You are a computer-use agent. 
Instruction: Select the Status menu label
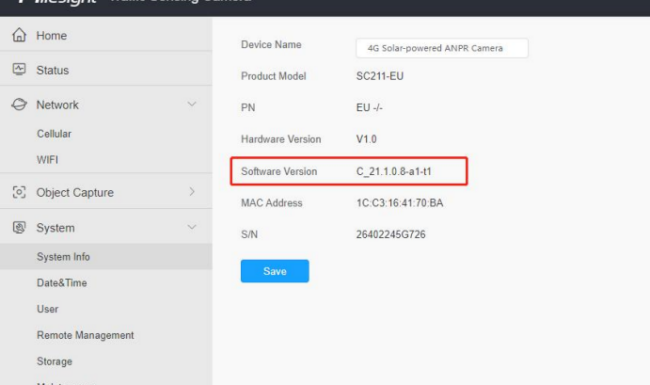(x=53, y=70)
